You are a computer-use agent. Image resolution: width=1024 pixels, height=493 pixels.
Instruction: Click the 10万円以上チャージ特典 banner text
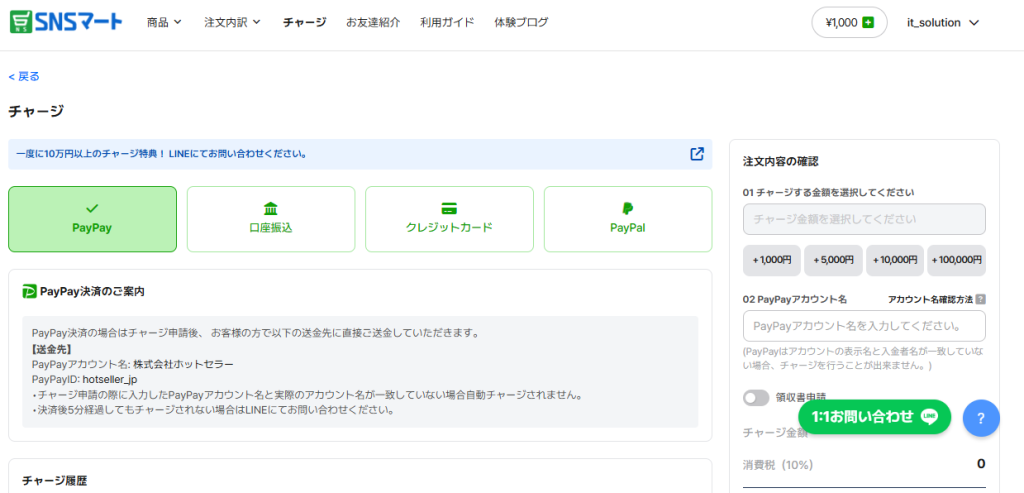pos(161,154)
